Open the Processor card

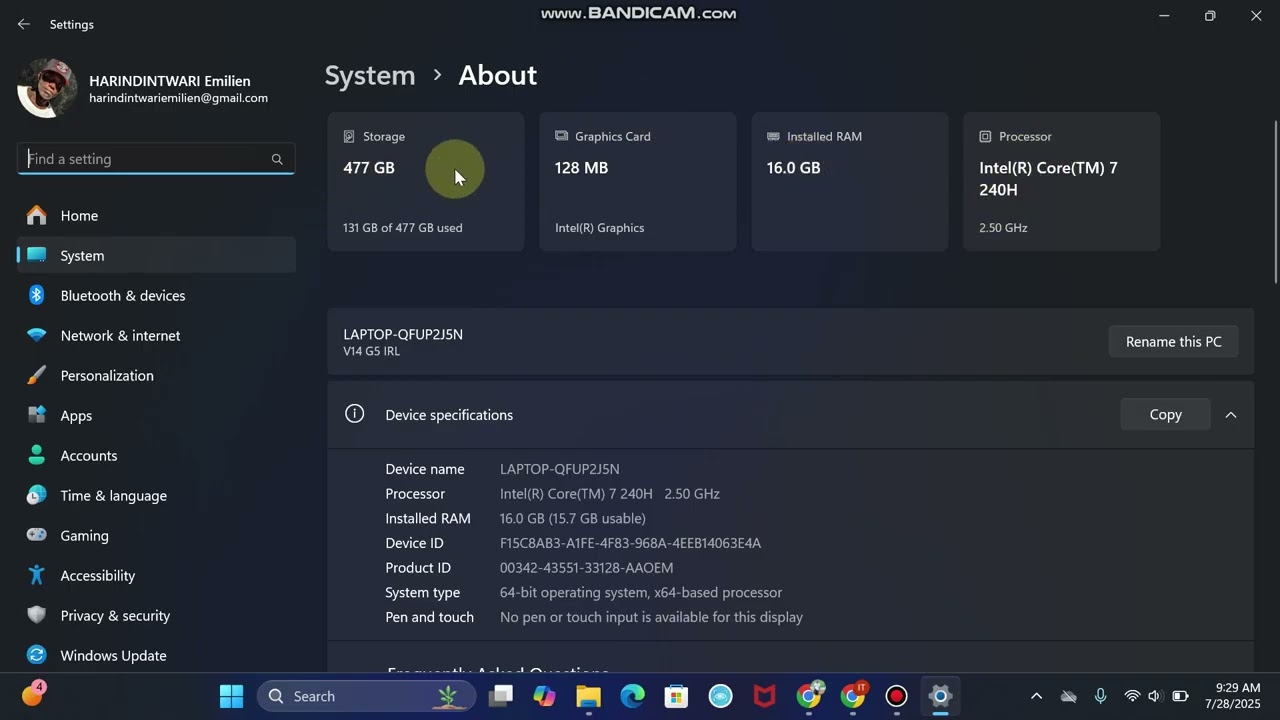coord(1062,181)
